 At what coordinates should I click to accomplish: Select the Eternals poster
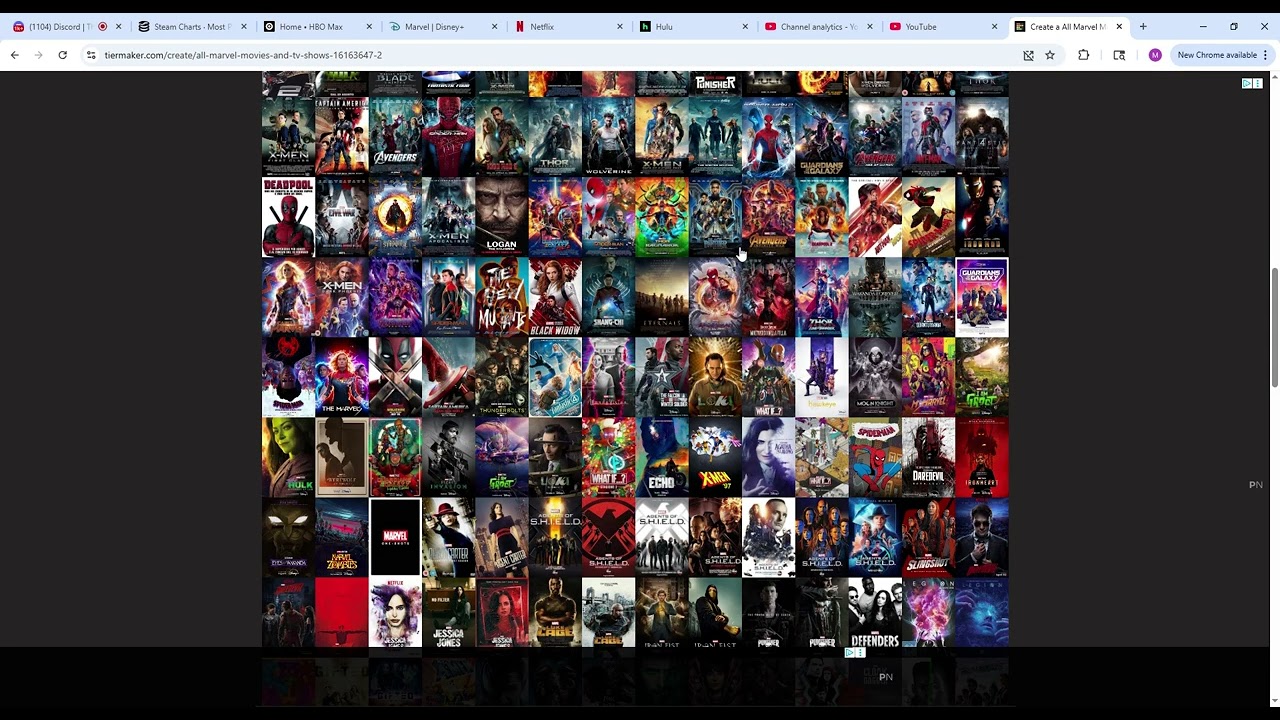(x=662, y=297)
